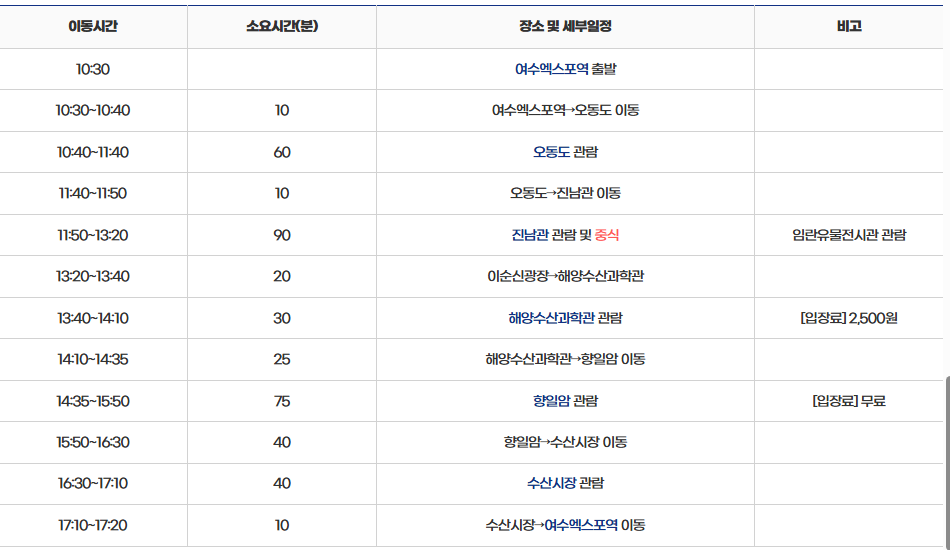950x550 pixels.
Task: Click 향일암→수산시장 이동 text
Action: (565, 442)
